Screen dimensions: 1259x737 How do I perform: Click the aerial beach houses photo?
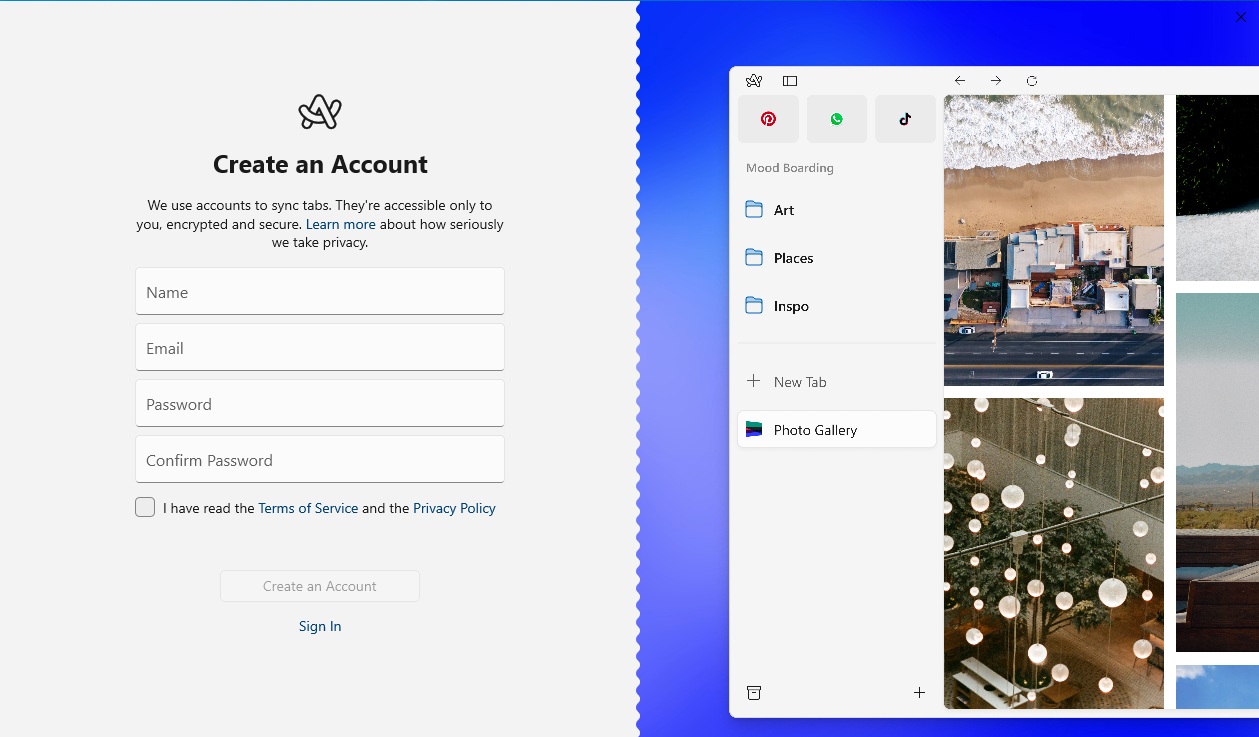point(1054,240)
